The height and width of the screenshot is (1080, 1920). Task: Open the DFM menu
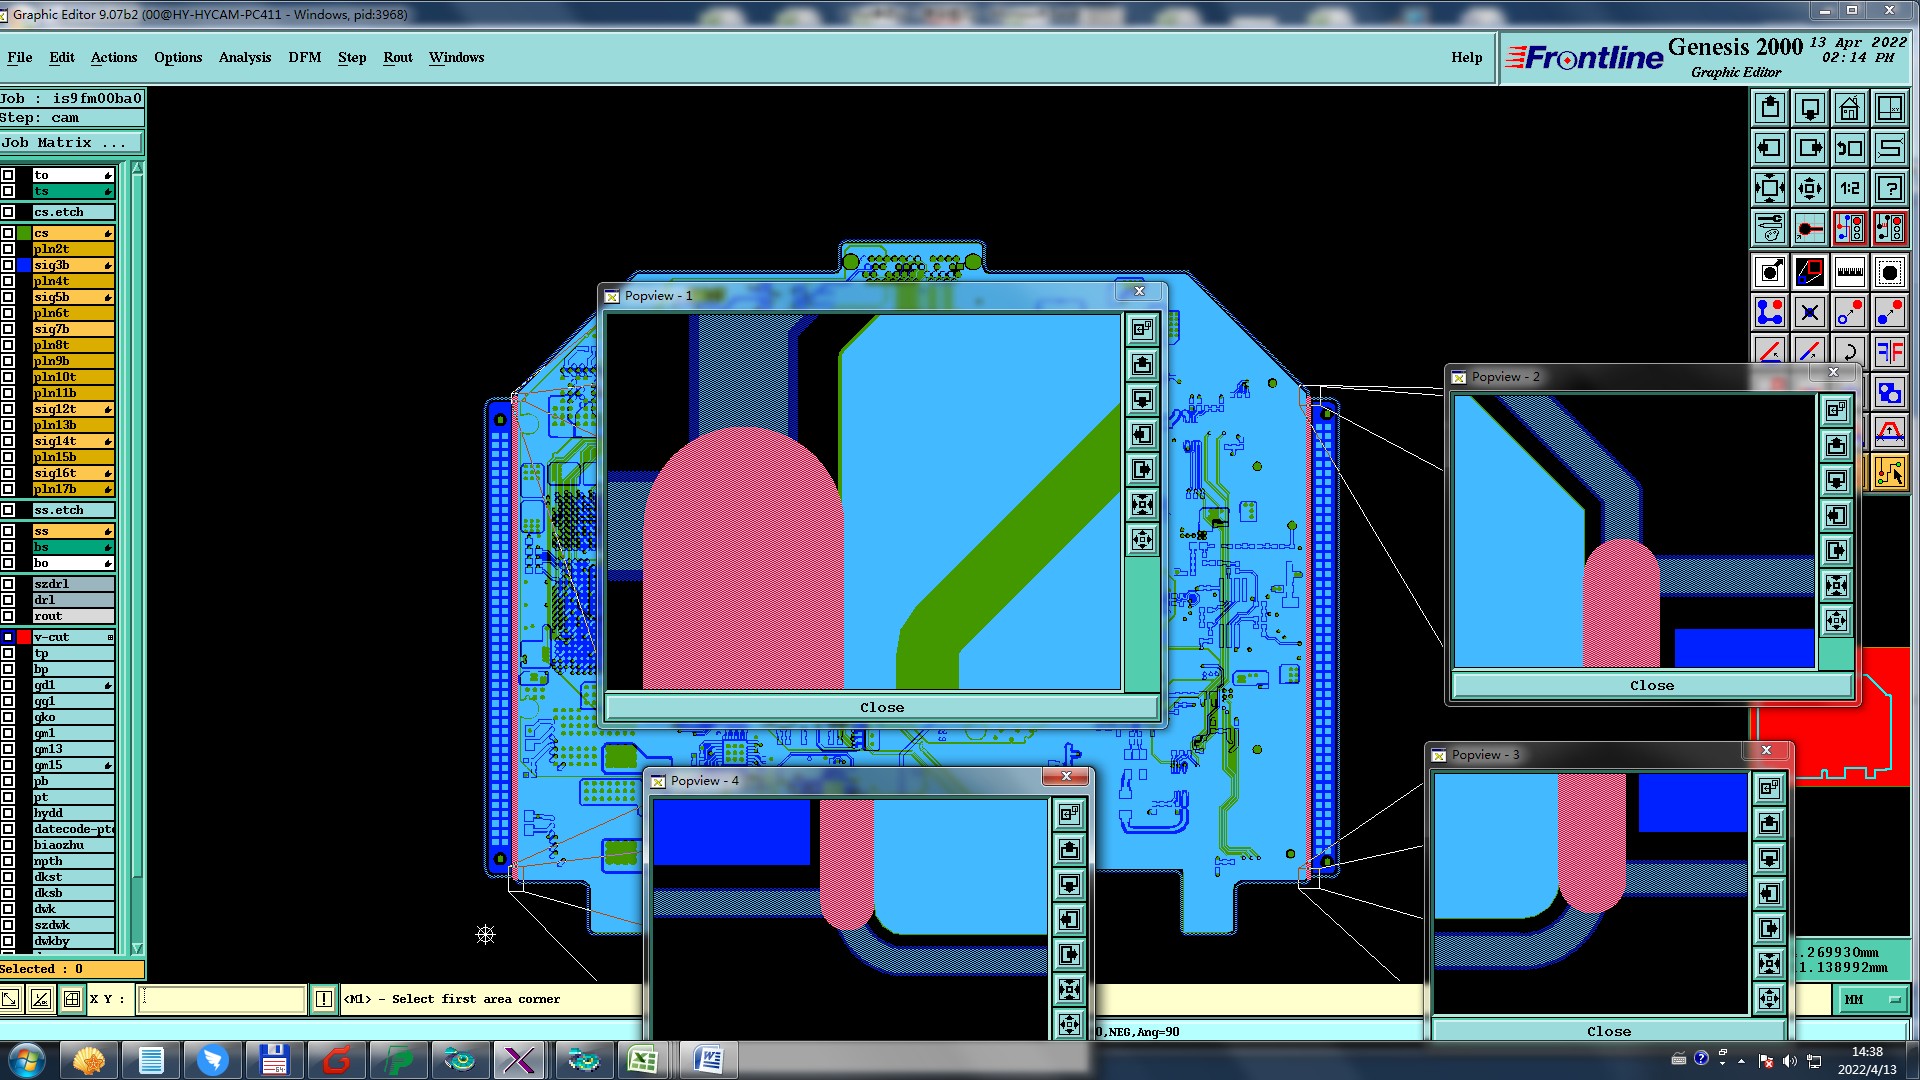click(304, 57)
